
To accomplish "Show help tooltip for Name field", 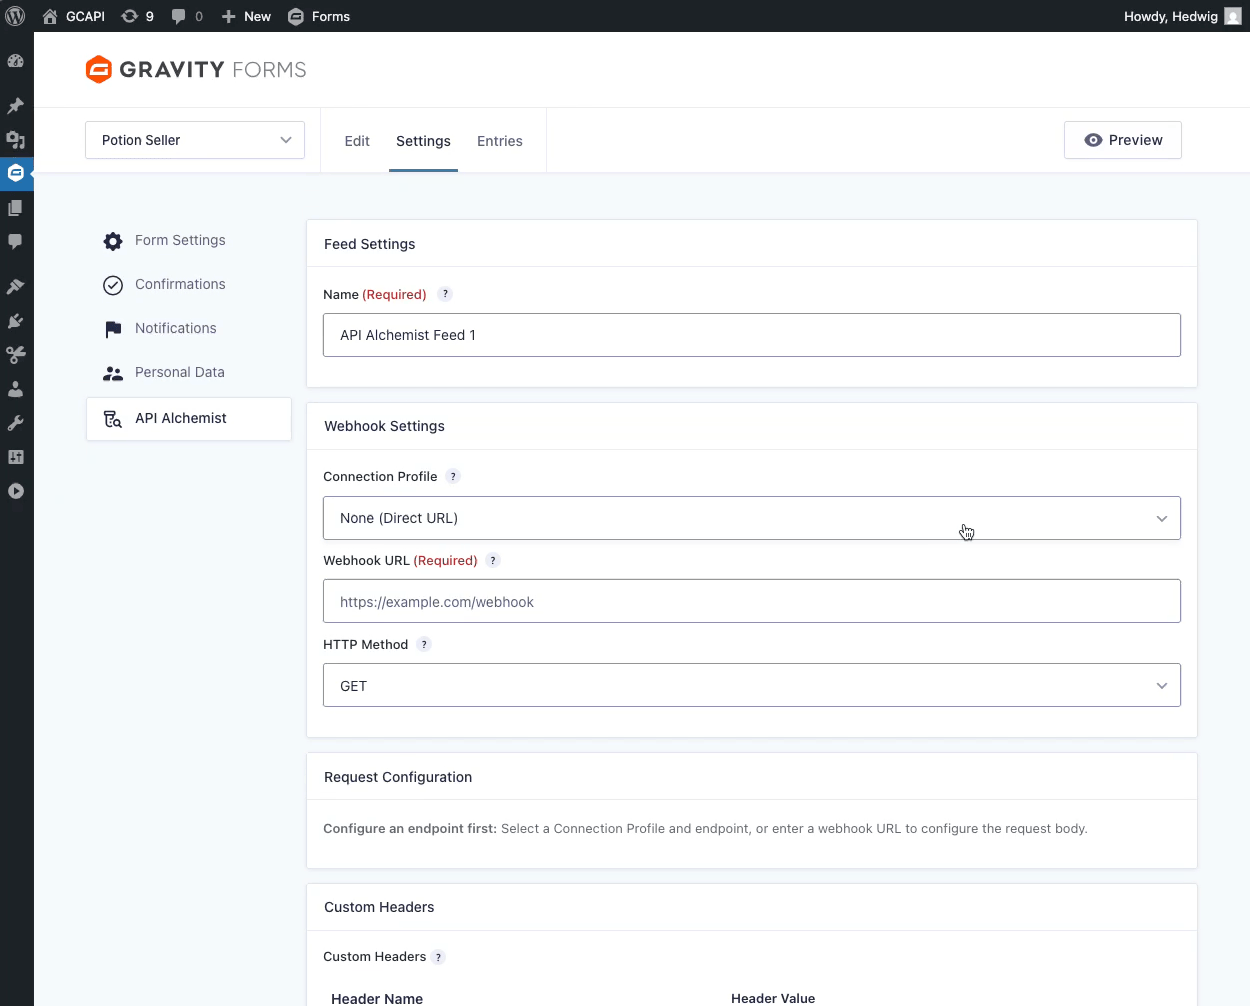I will click(x=446, y=294).
